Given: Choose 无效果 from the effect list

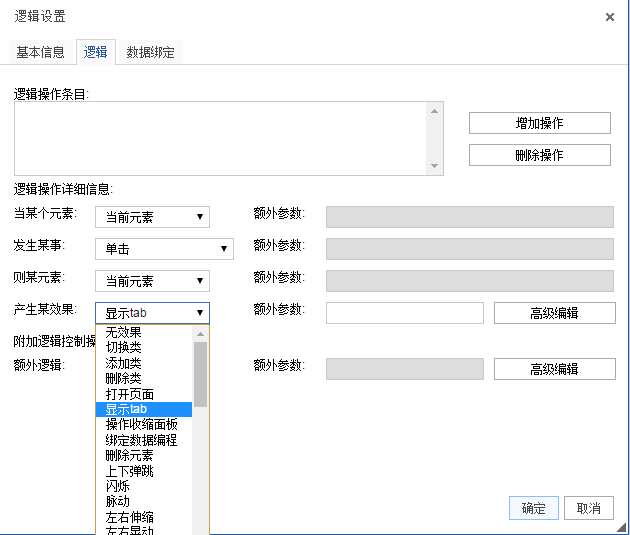Looking at the screenshot, I should click(x=144, y=332).
